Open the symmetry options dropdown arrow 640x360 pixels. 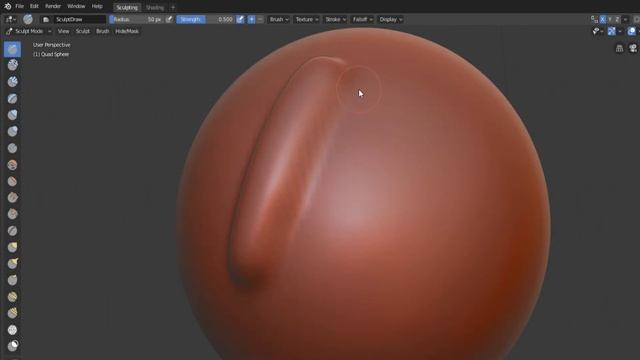tap(625, 19)
